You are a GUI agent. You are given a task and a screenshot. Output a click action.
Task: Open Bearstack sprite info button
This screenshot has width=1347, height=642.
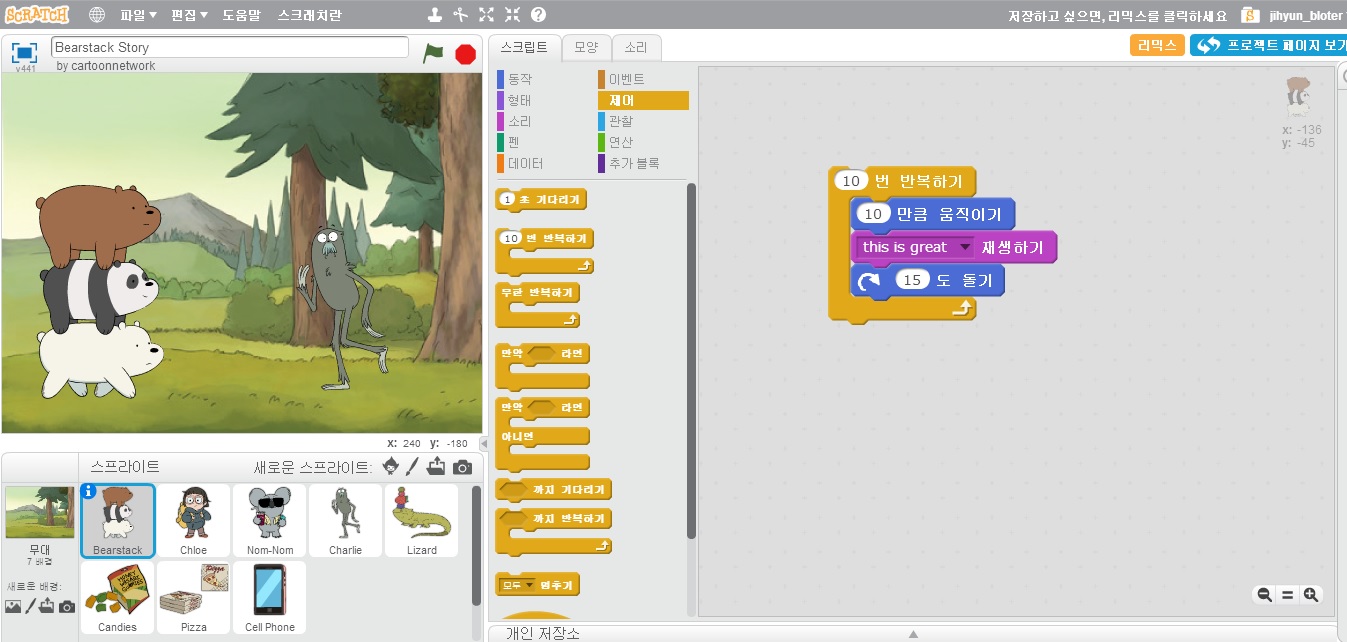89,491
